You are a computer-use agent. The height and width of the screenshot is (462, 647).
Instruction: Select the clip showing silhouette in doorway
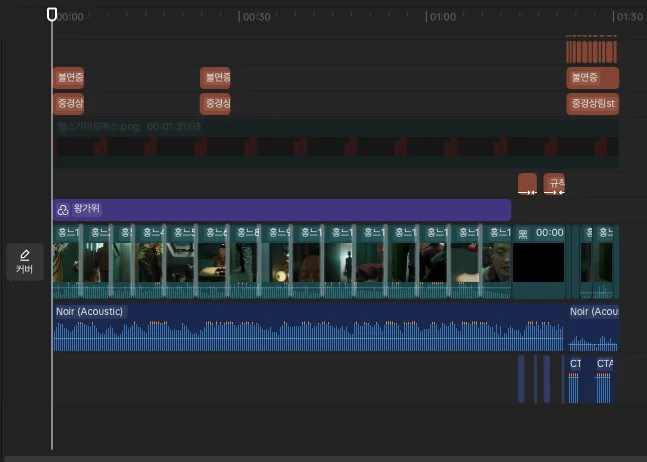pyautogui.click(x=338, y=262)
